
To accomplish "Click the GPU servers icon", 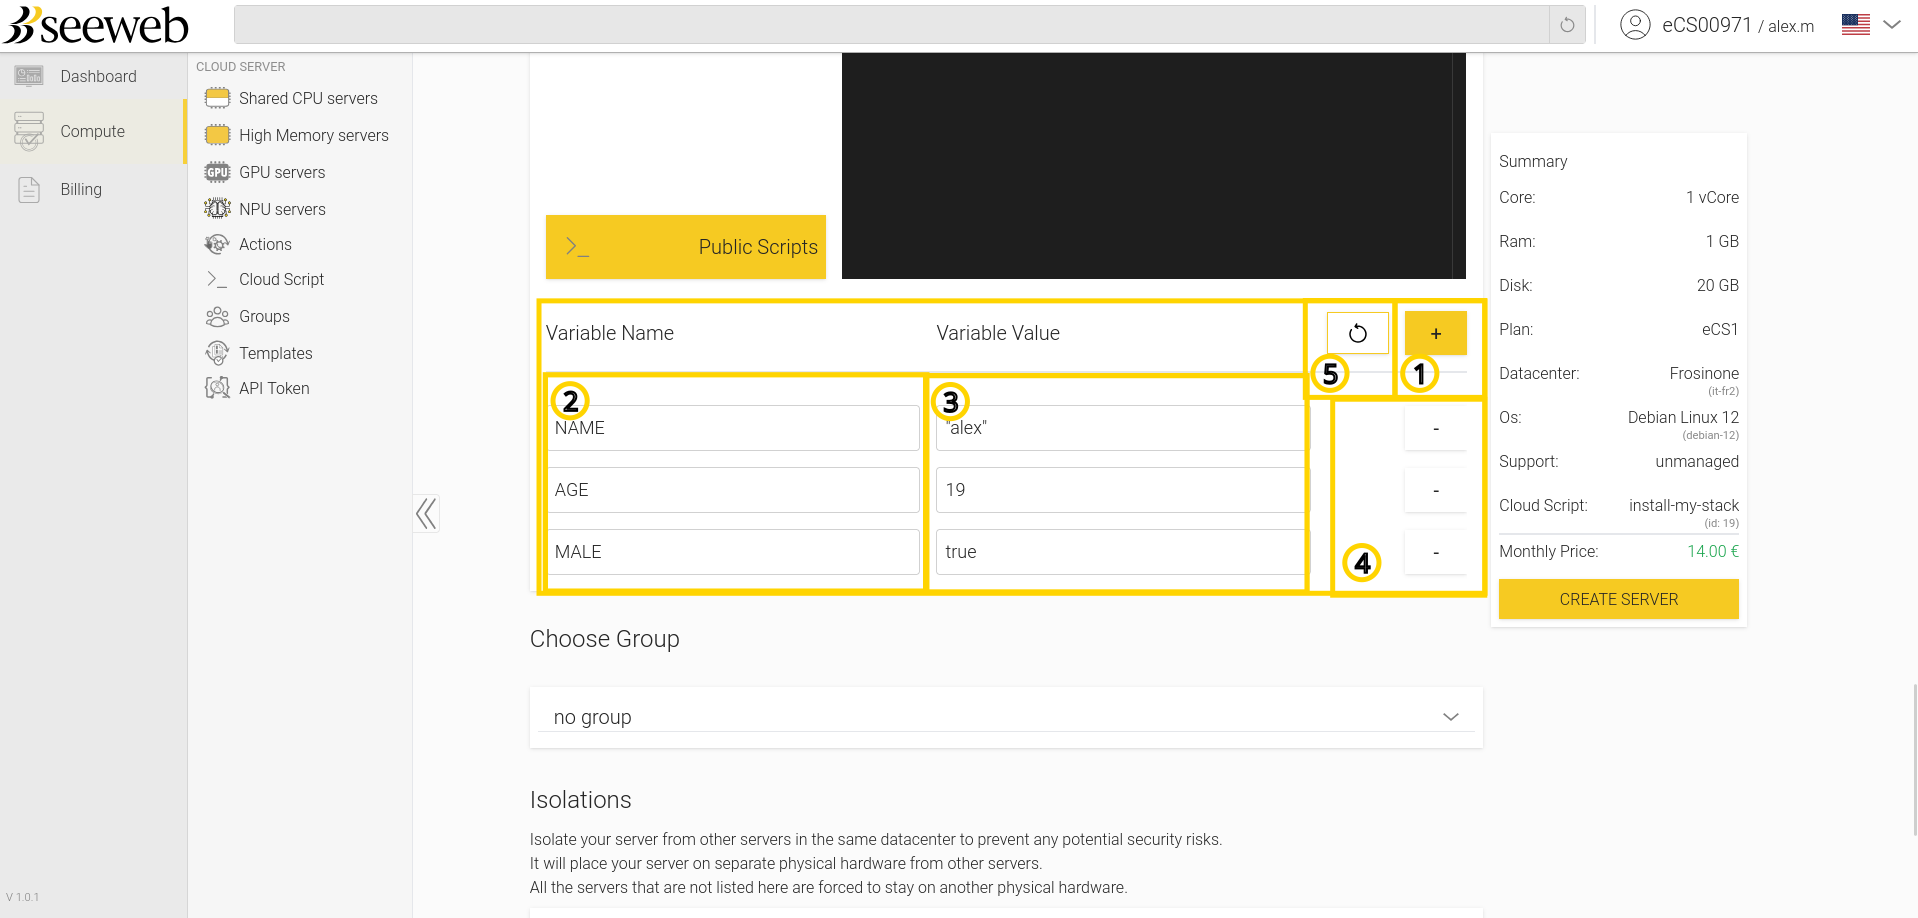I will pyautogui.click(x=217, y=172).
